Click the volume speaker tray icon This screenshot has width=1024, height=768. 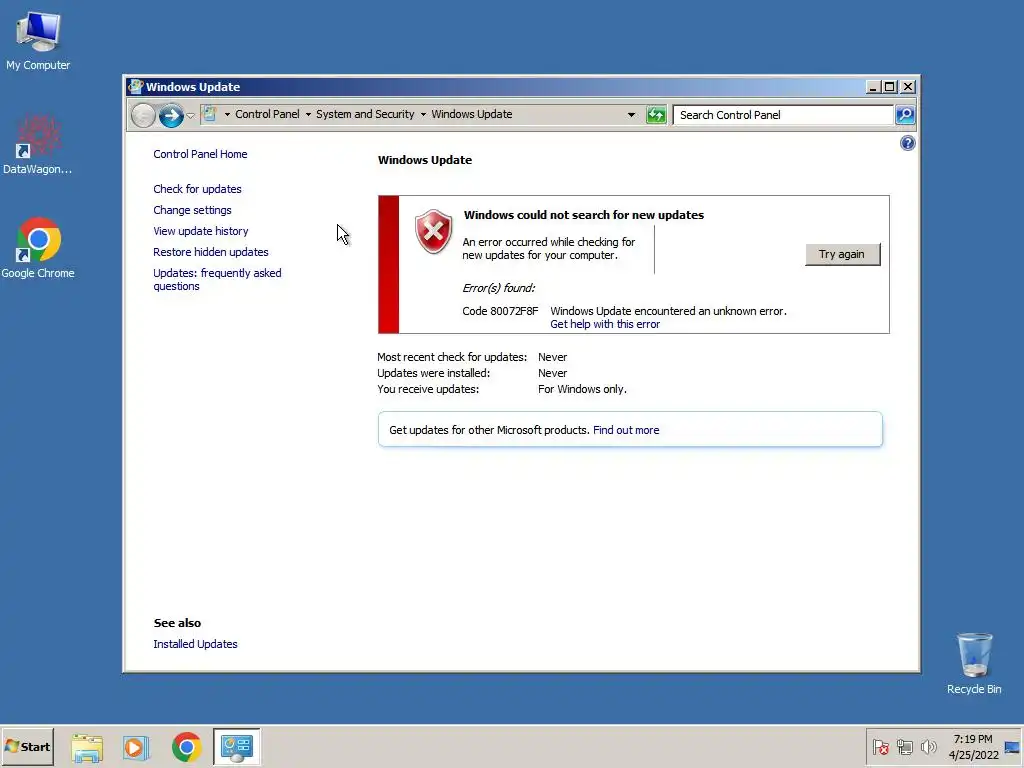[928, 747]
